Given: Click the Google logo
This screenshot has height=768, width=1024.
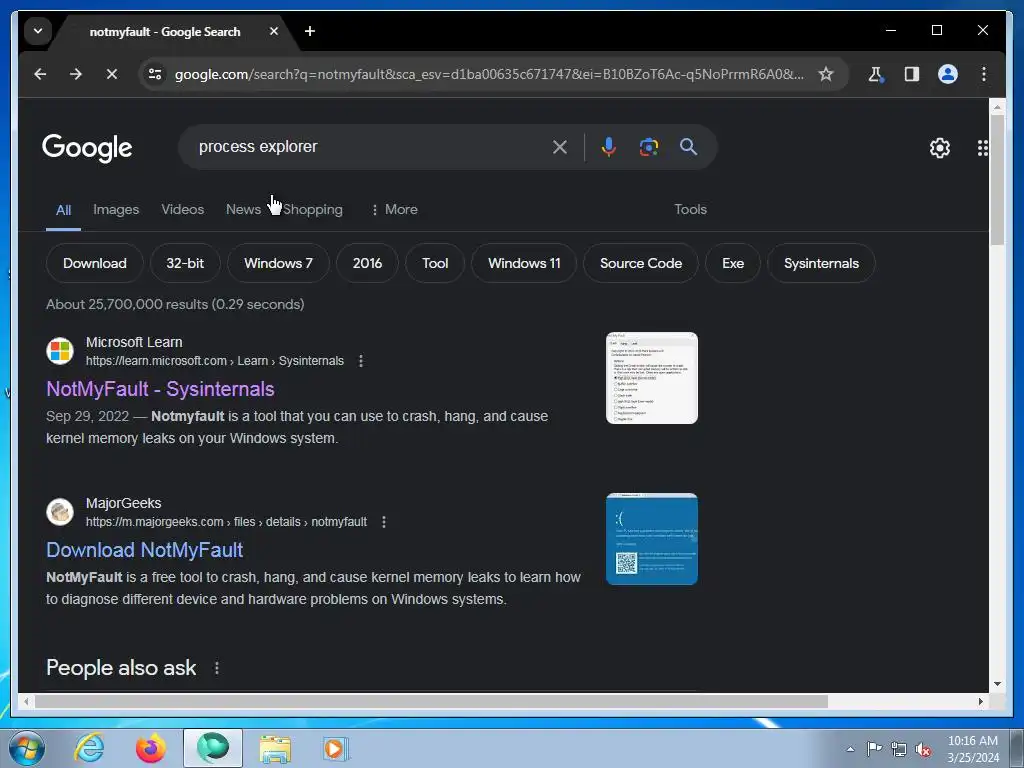Looking at the screenshot, I should (87, 148).
